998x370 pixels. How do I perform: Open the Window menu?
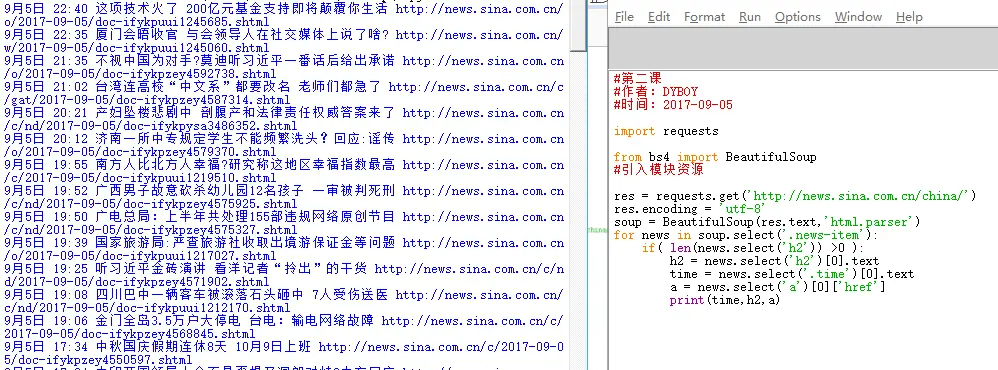pos(858,17)
